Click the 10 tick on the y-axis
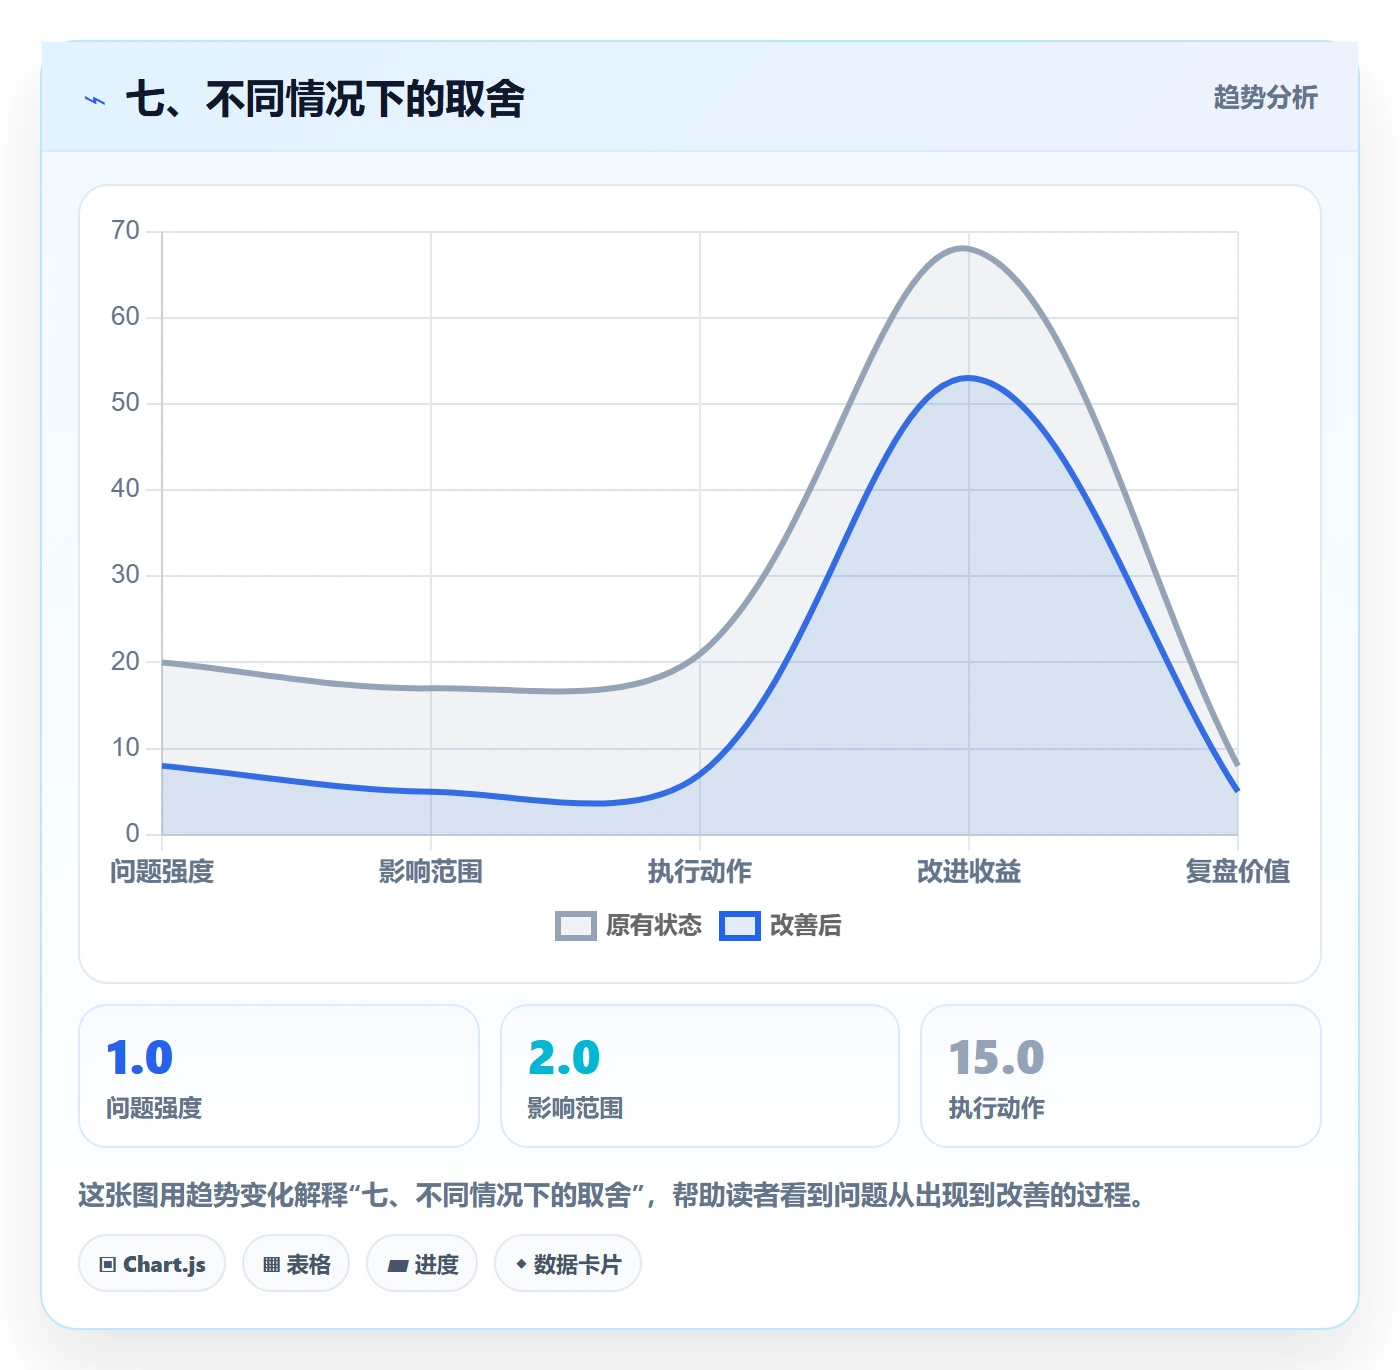Screen dimensions: 1400x1370 point(126,748)
